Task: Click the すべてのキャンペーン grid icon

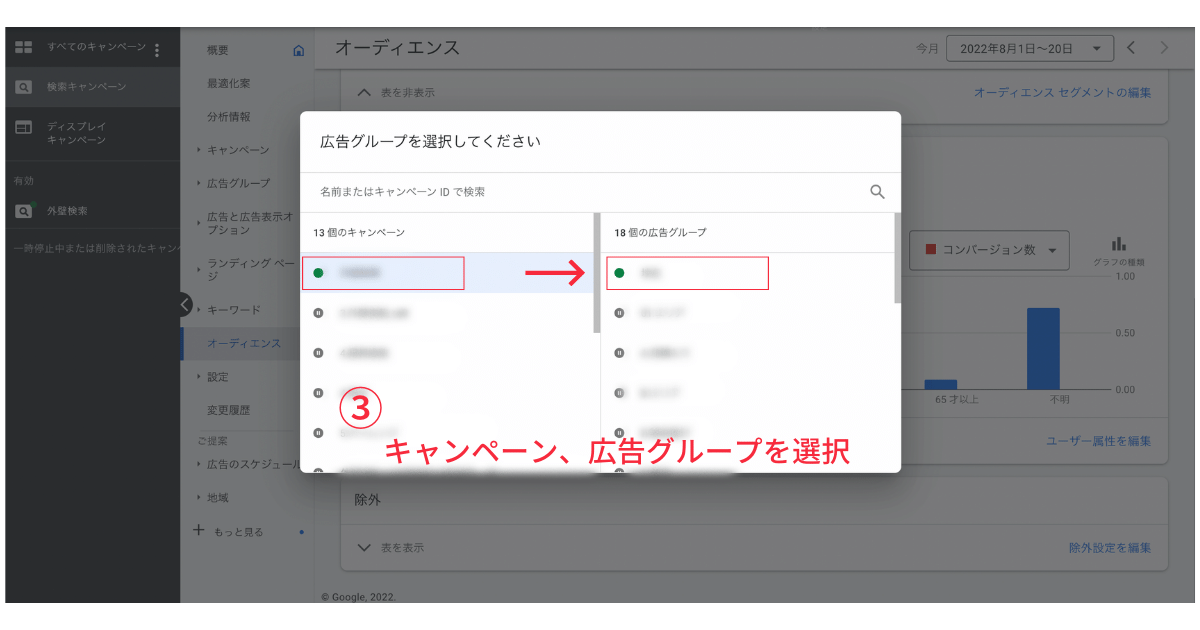Action: pos(23,48)
